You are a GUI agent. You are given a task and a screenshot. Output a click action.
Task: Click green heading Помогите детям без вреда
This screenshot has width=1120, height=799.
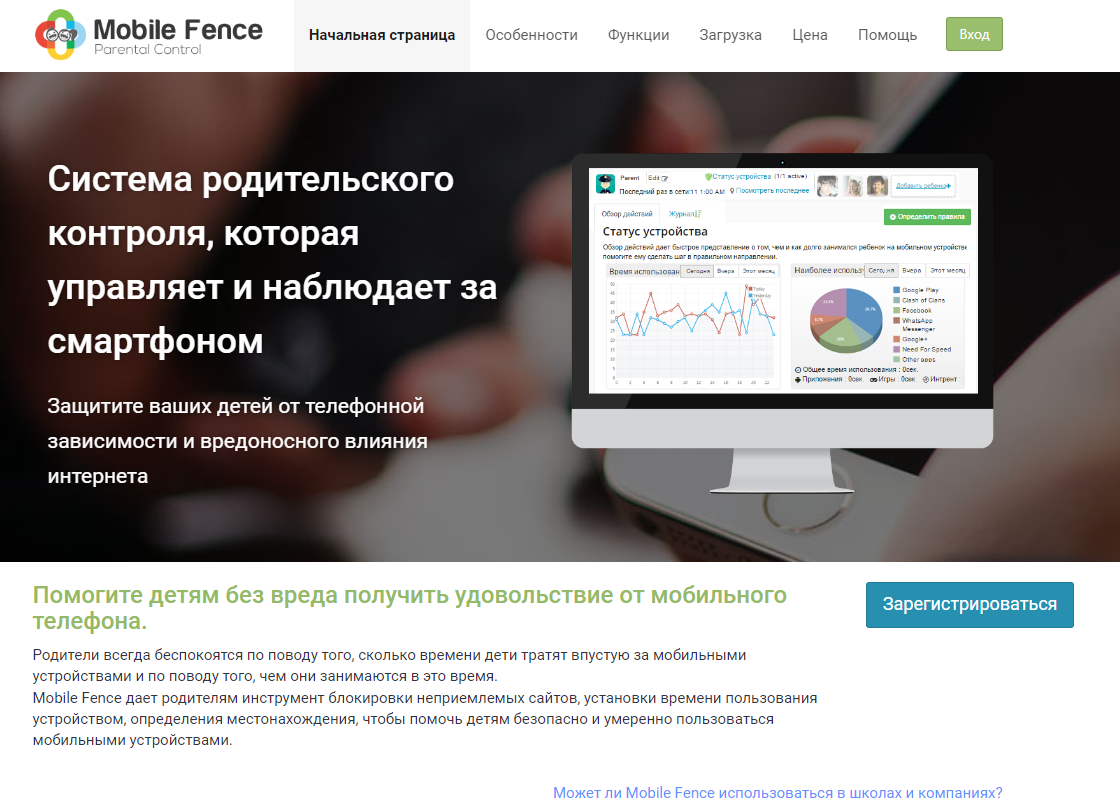tap(409, 608)
